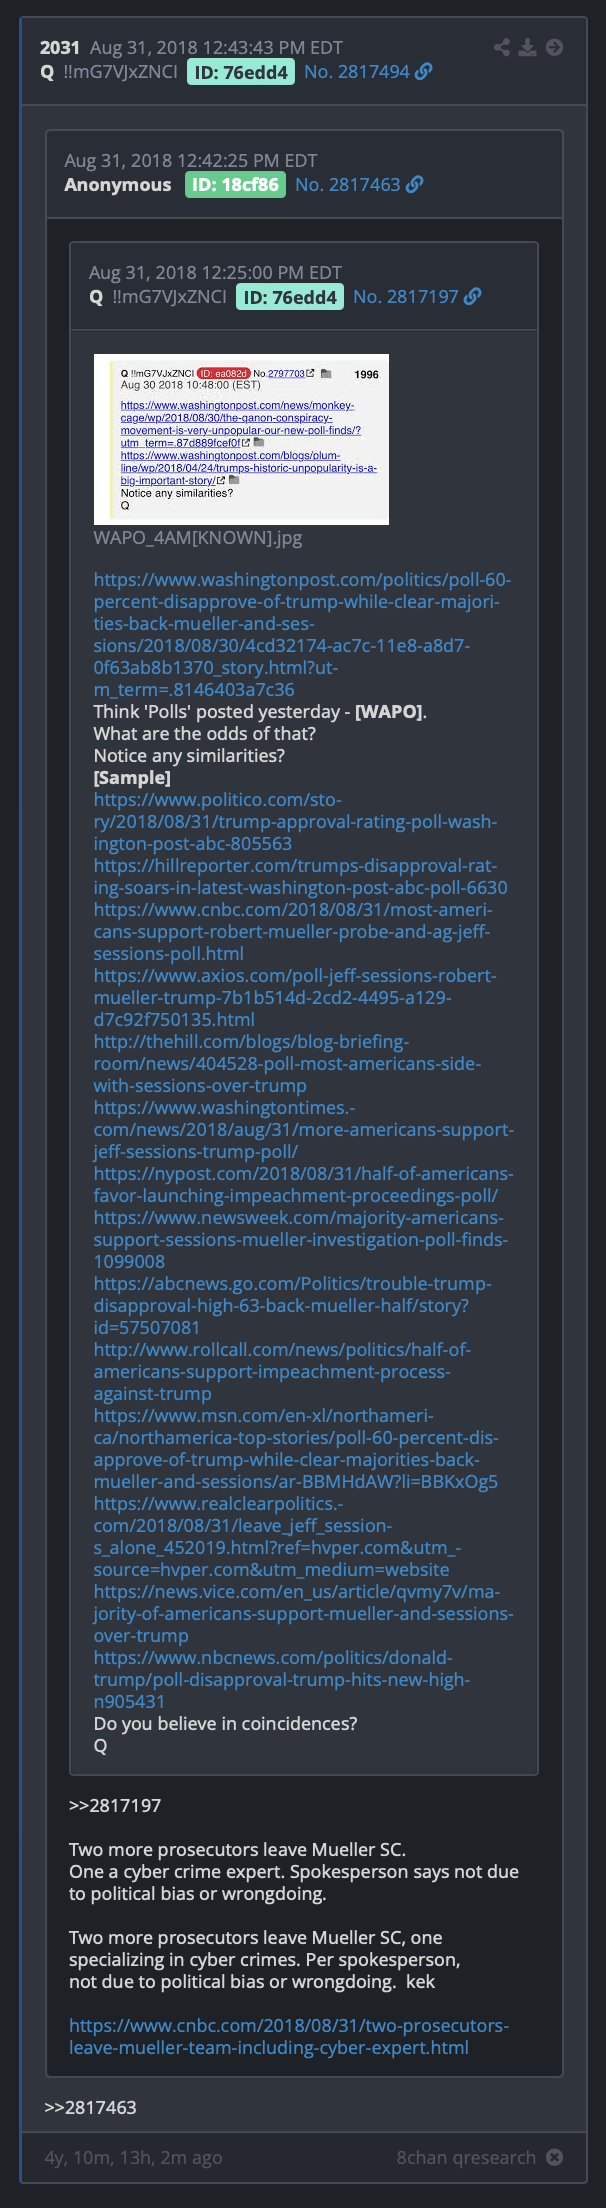Click the right-arrow circle icon on post 2031
Viewport: 606px width, 2208px height.
coord(554,47)
